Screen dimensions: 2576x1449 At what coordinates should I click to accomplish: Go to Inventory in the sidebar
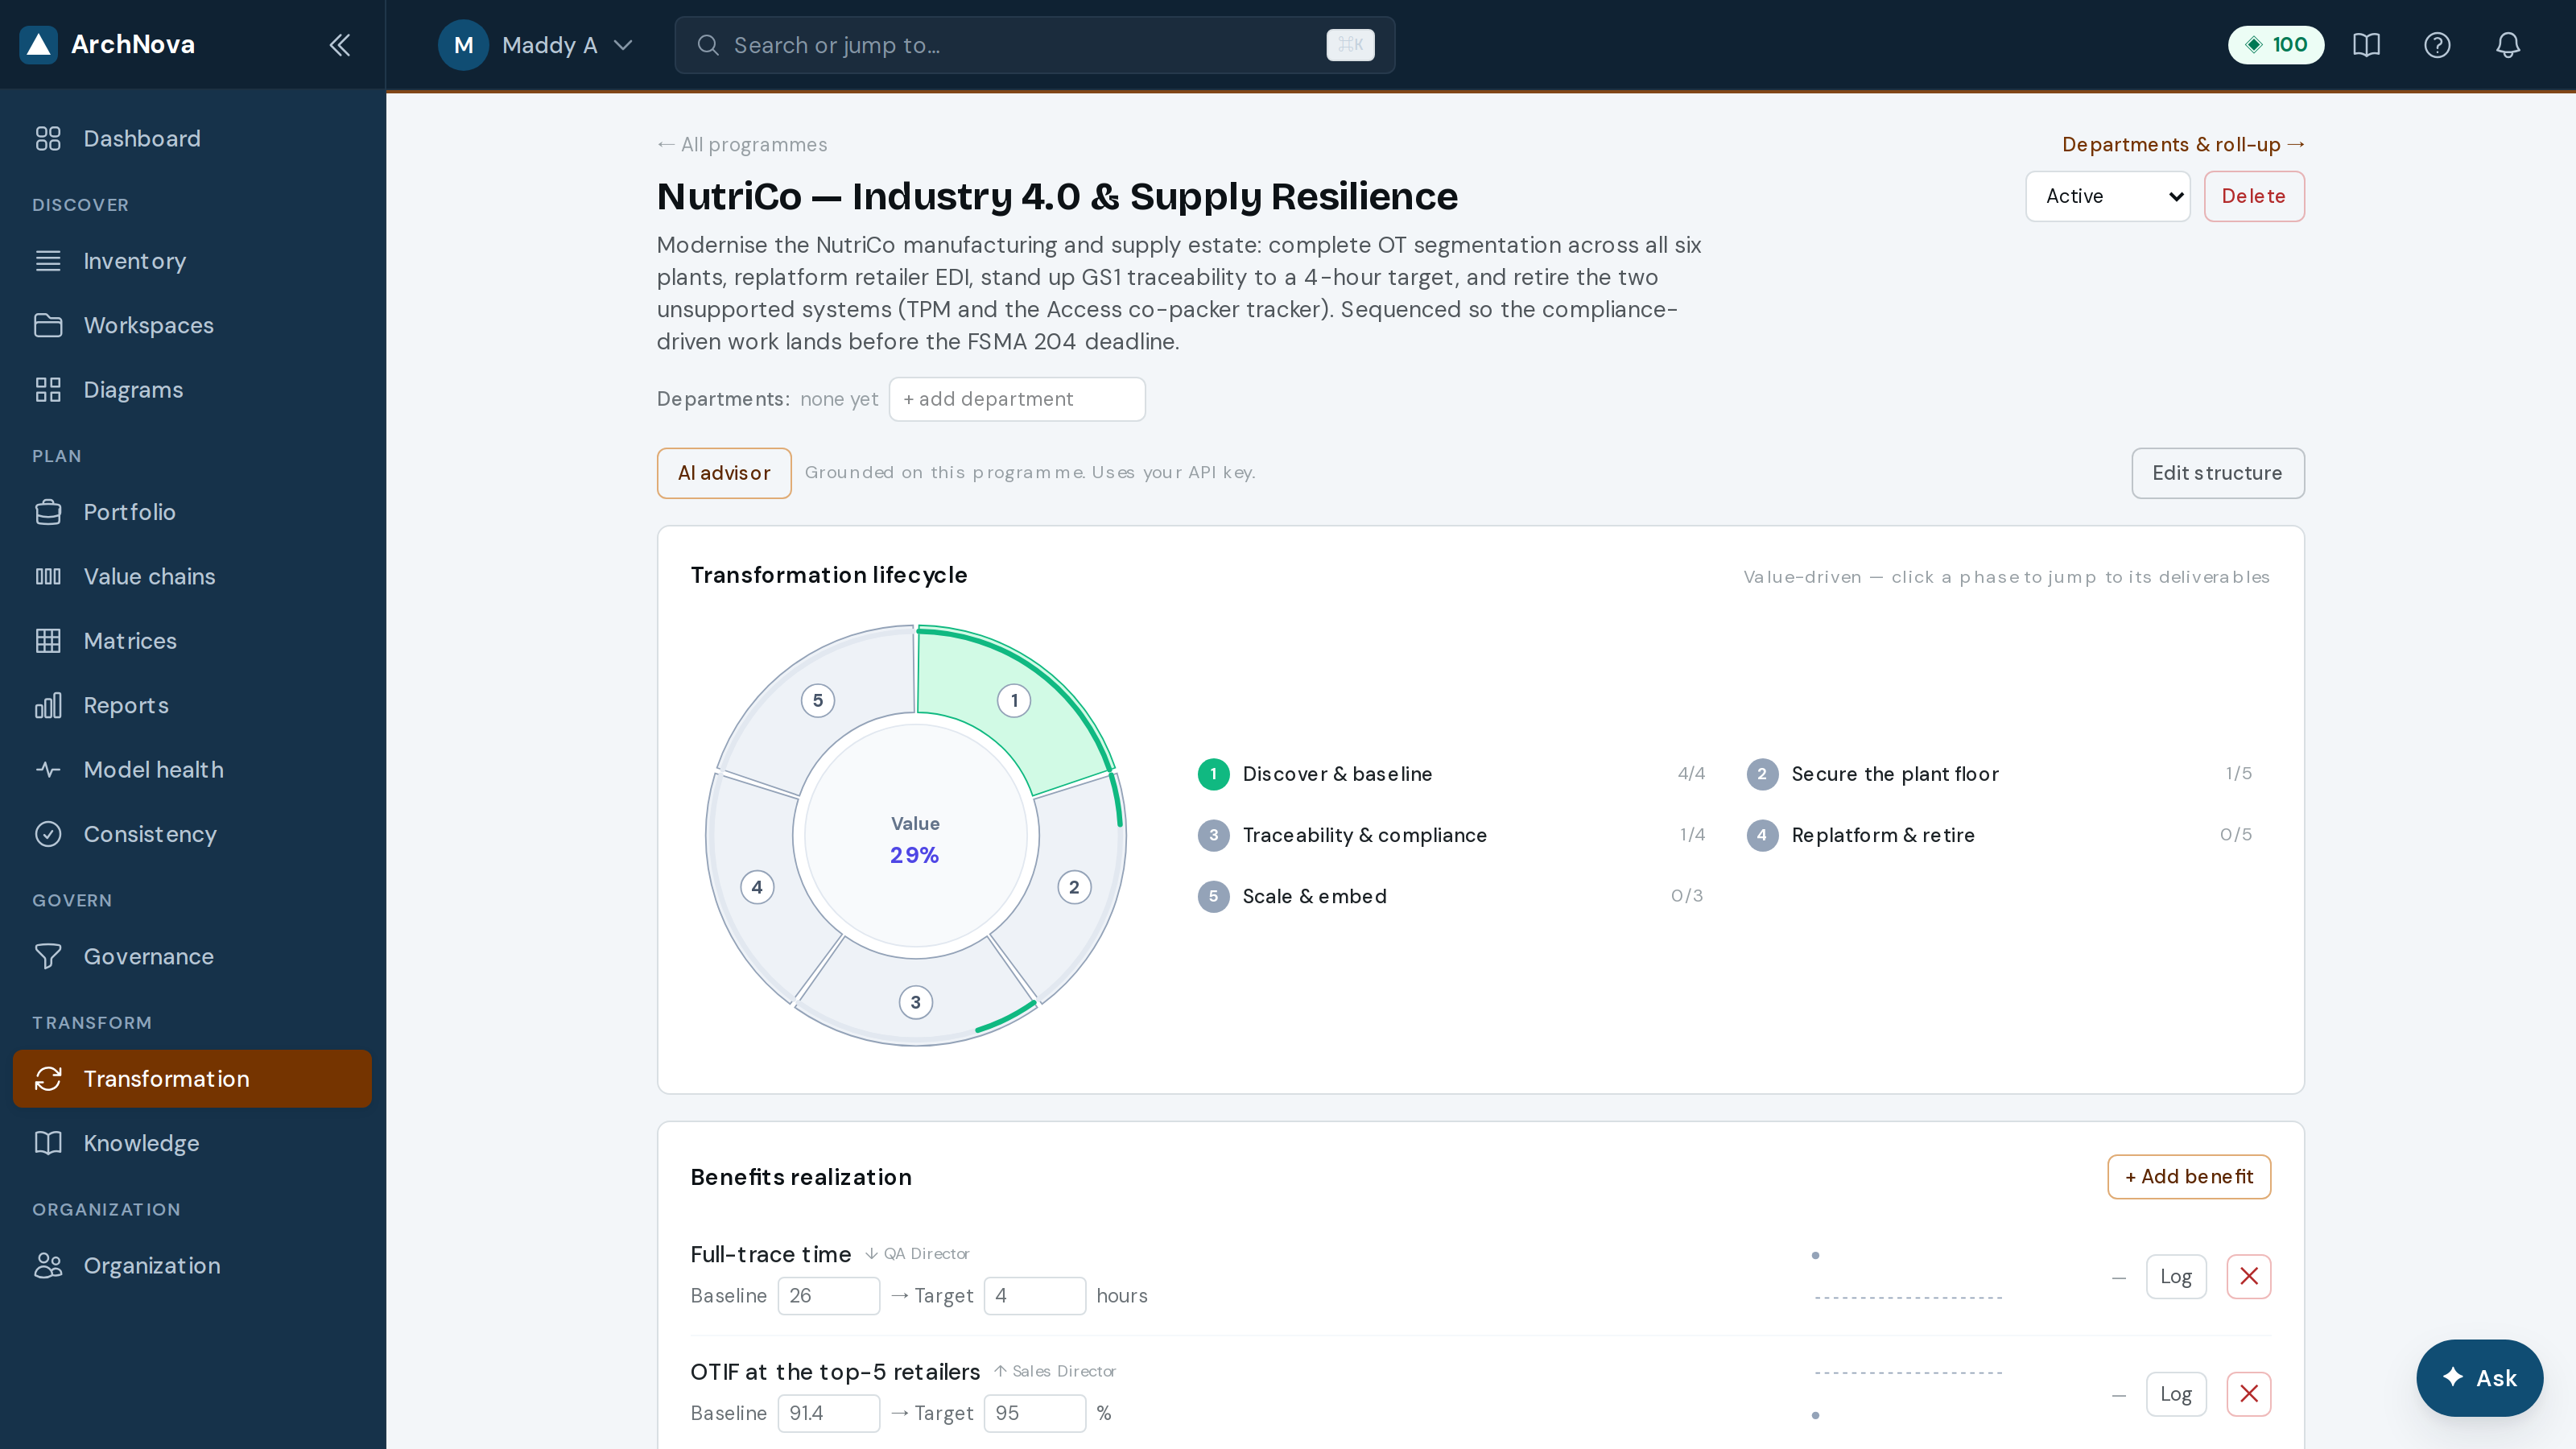click(x=192, y=261)
